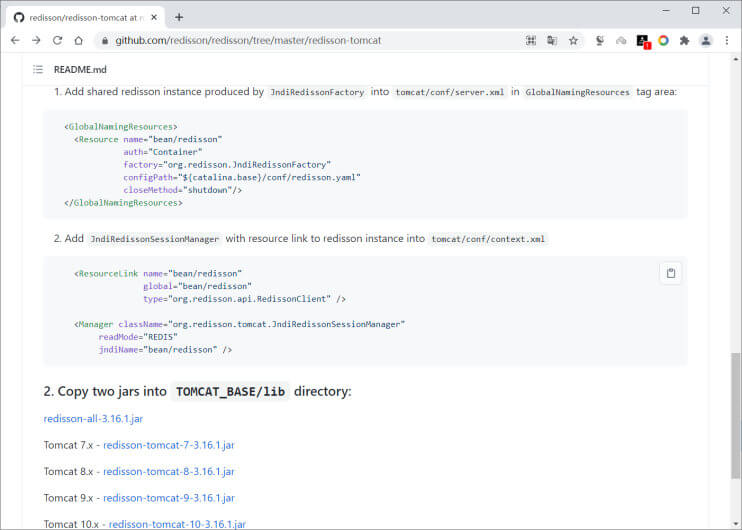Open the QR code generator icon
Screen dimensions: 742x530
point(531,41)
